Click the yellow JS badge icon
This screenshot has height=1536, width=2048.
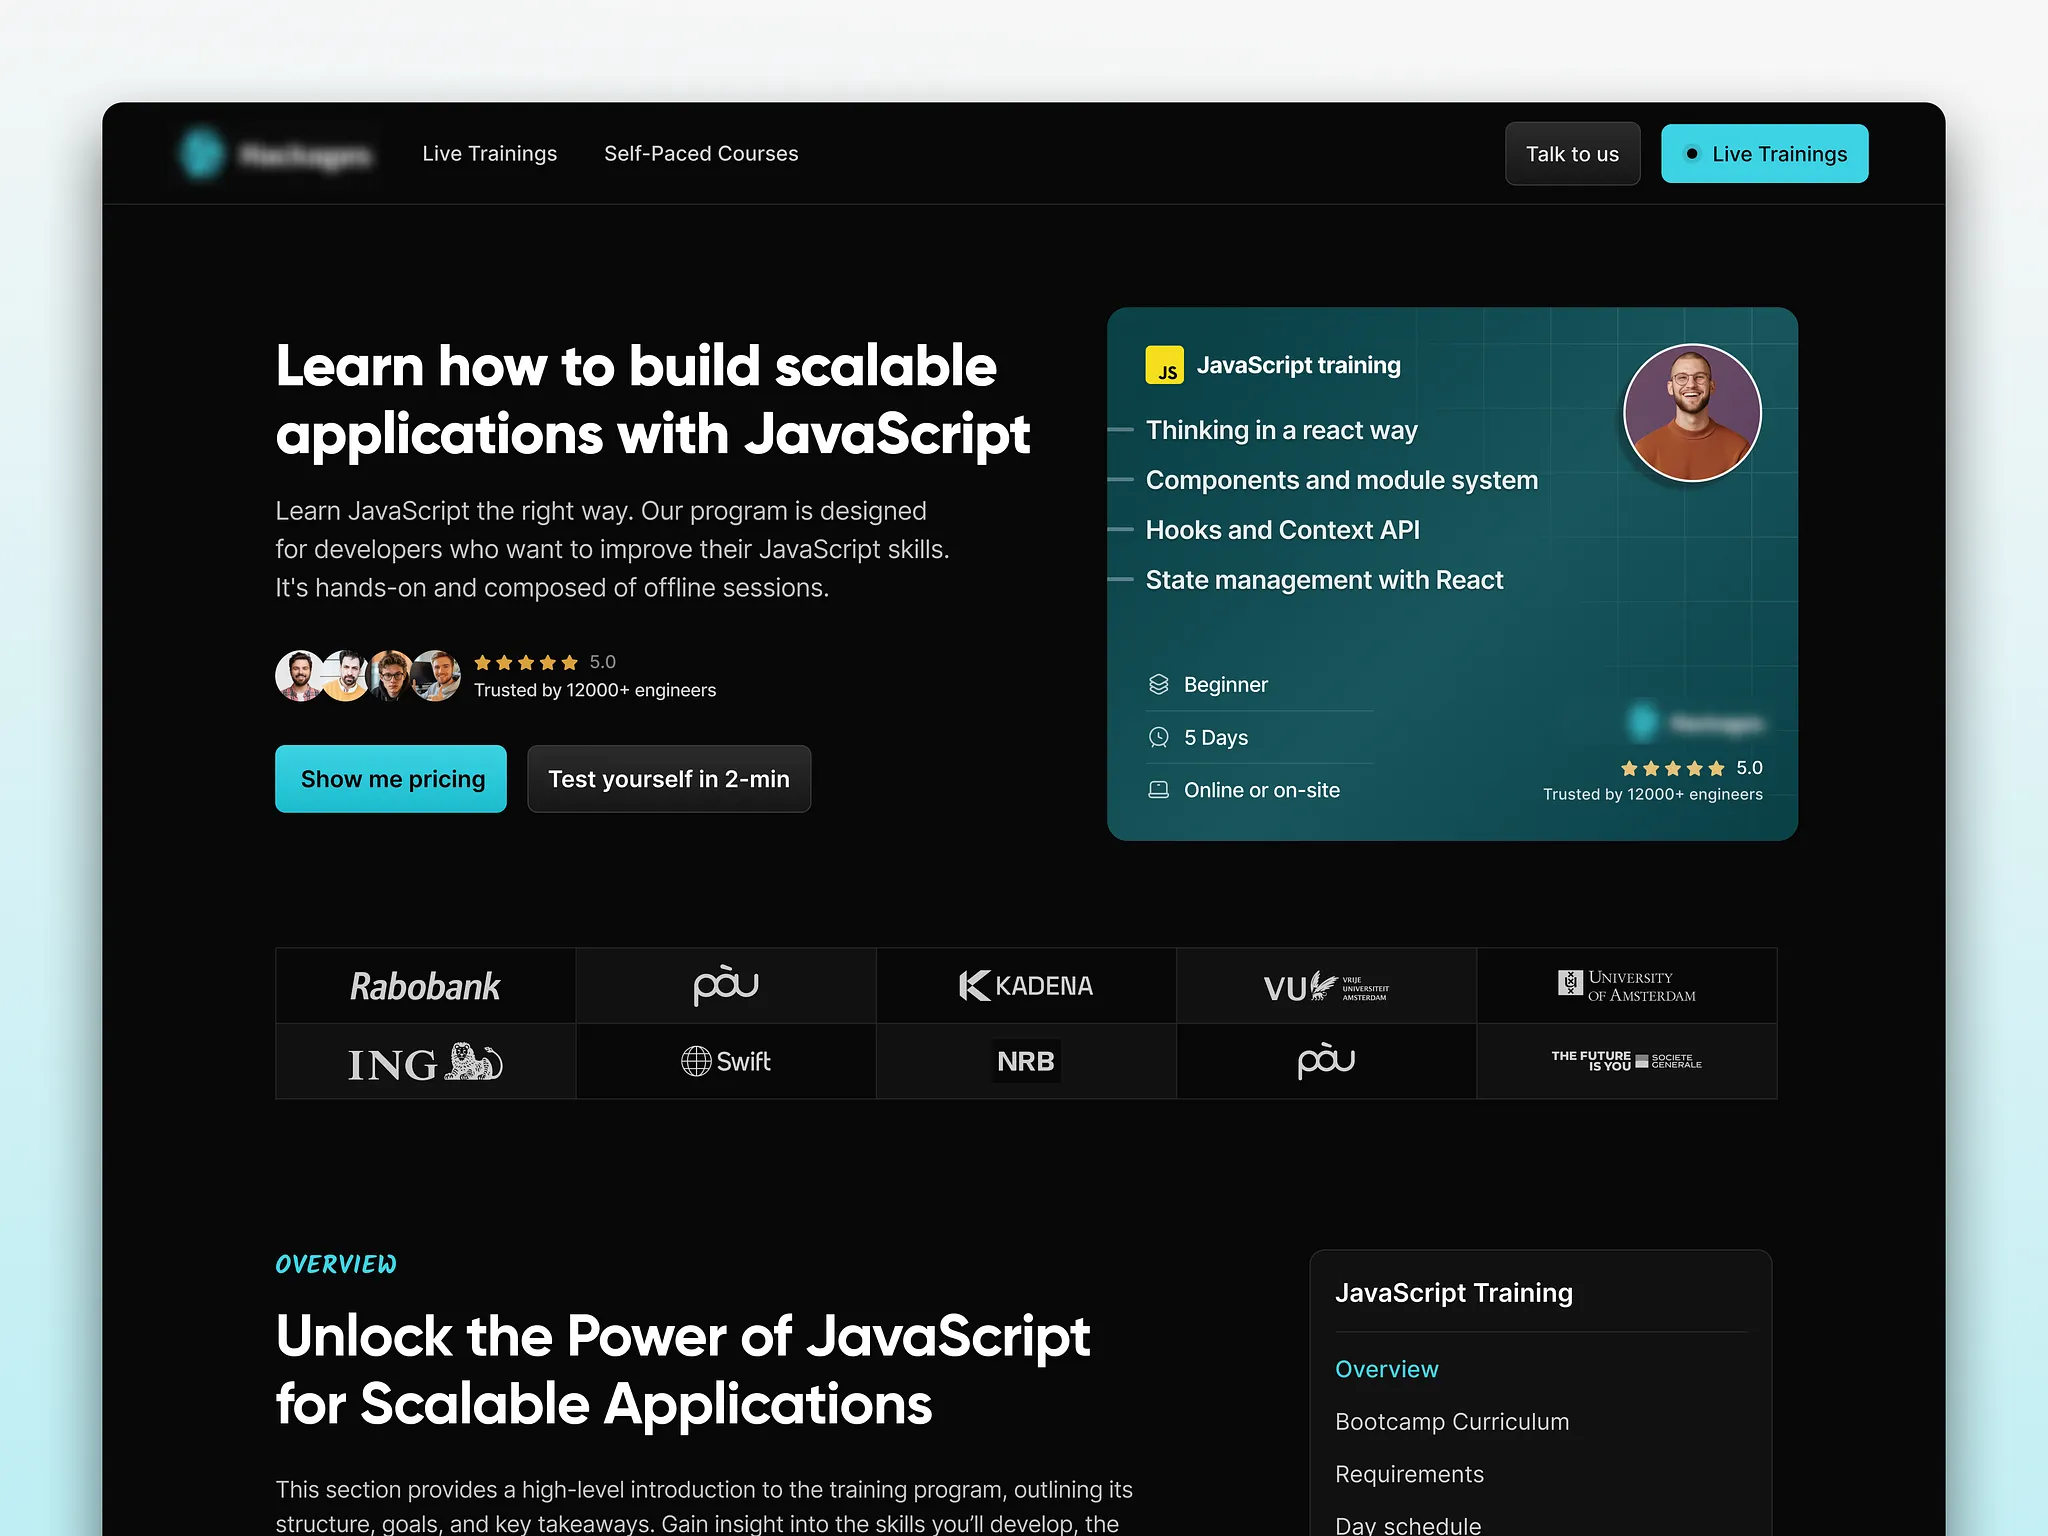click(1164, 365)
